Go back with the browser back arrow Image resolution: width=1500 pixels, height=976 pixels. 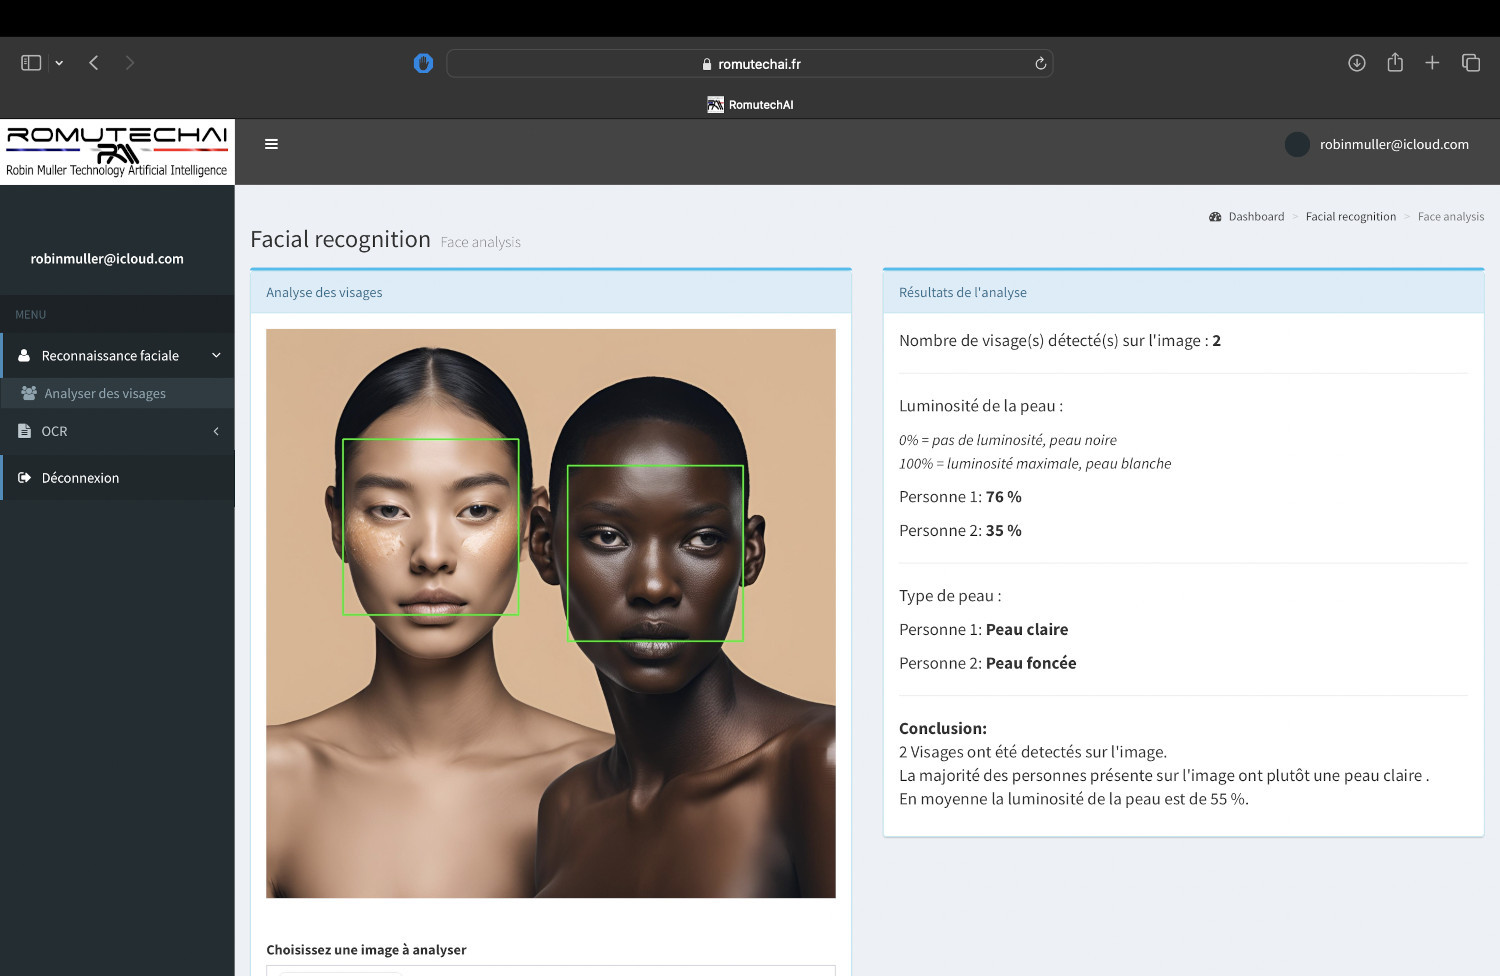click(94, 63)
